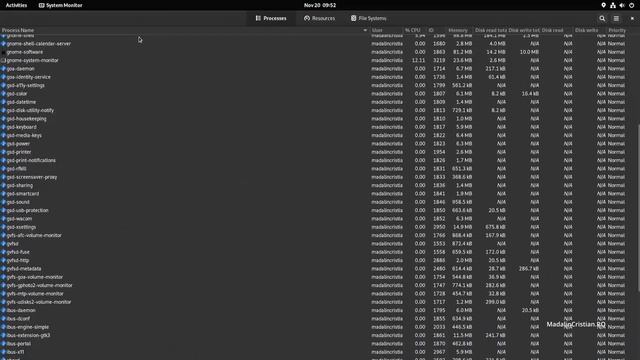
Task: Sort by Priority column header
Action: click(x=617, y=30)
